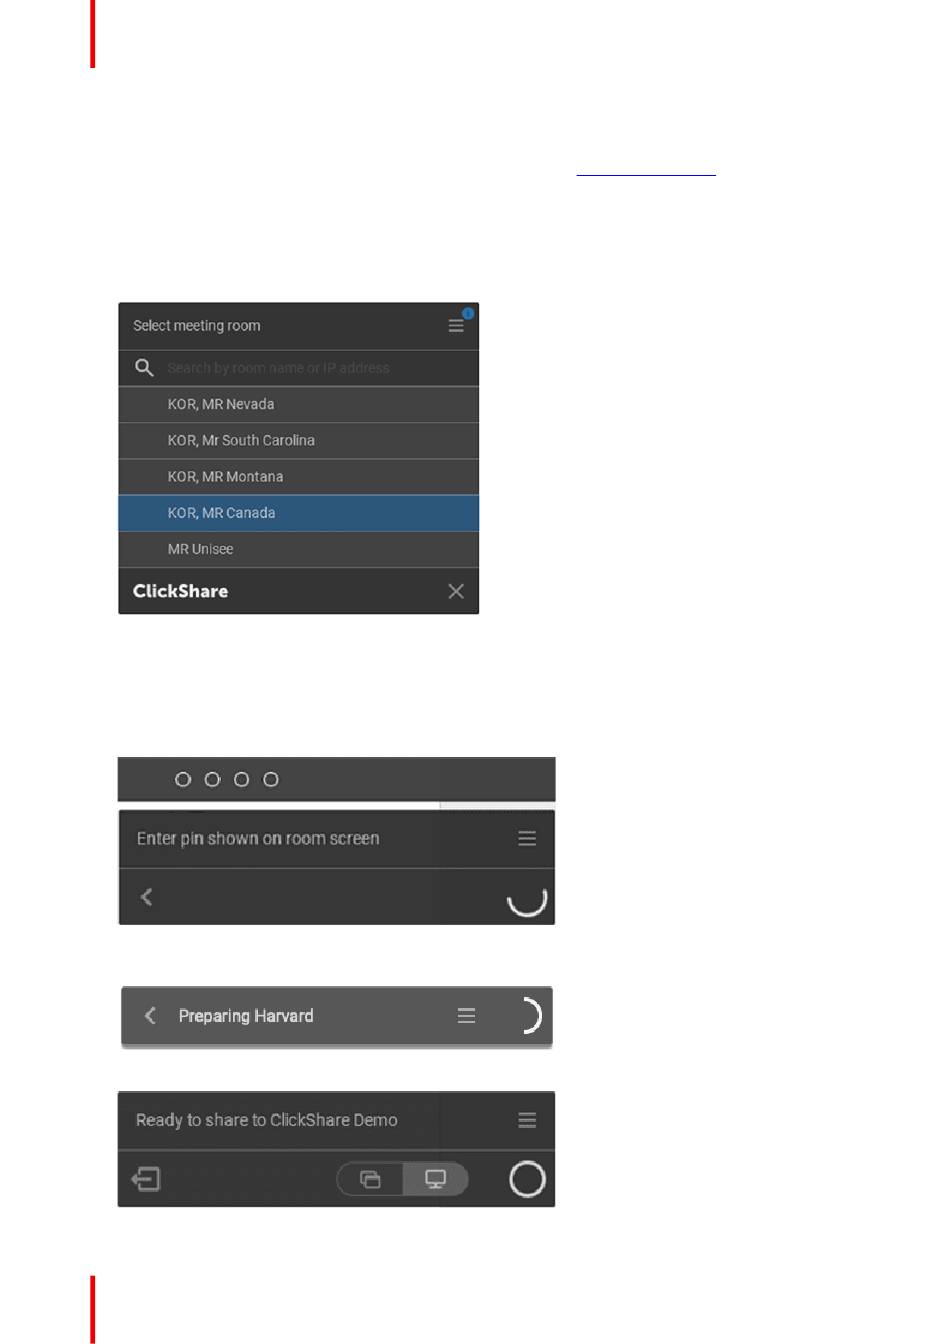Go back from the Enter pin screen
This screenshot has height=1344, width=950.
click(x=147, y=897)
